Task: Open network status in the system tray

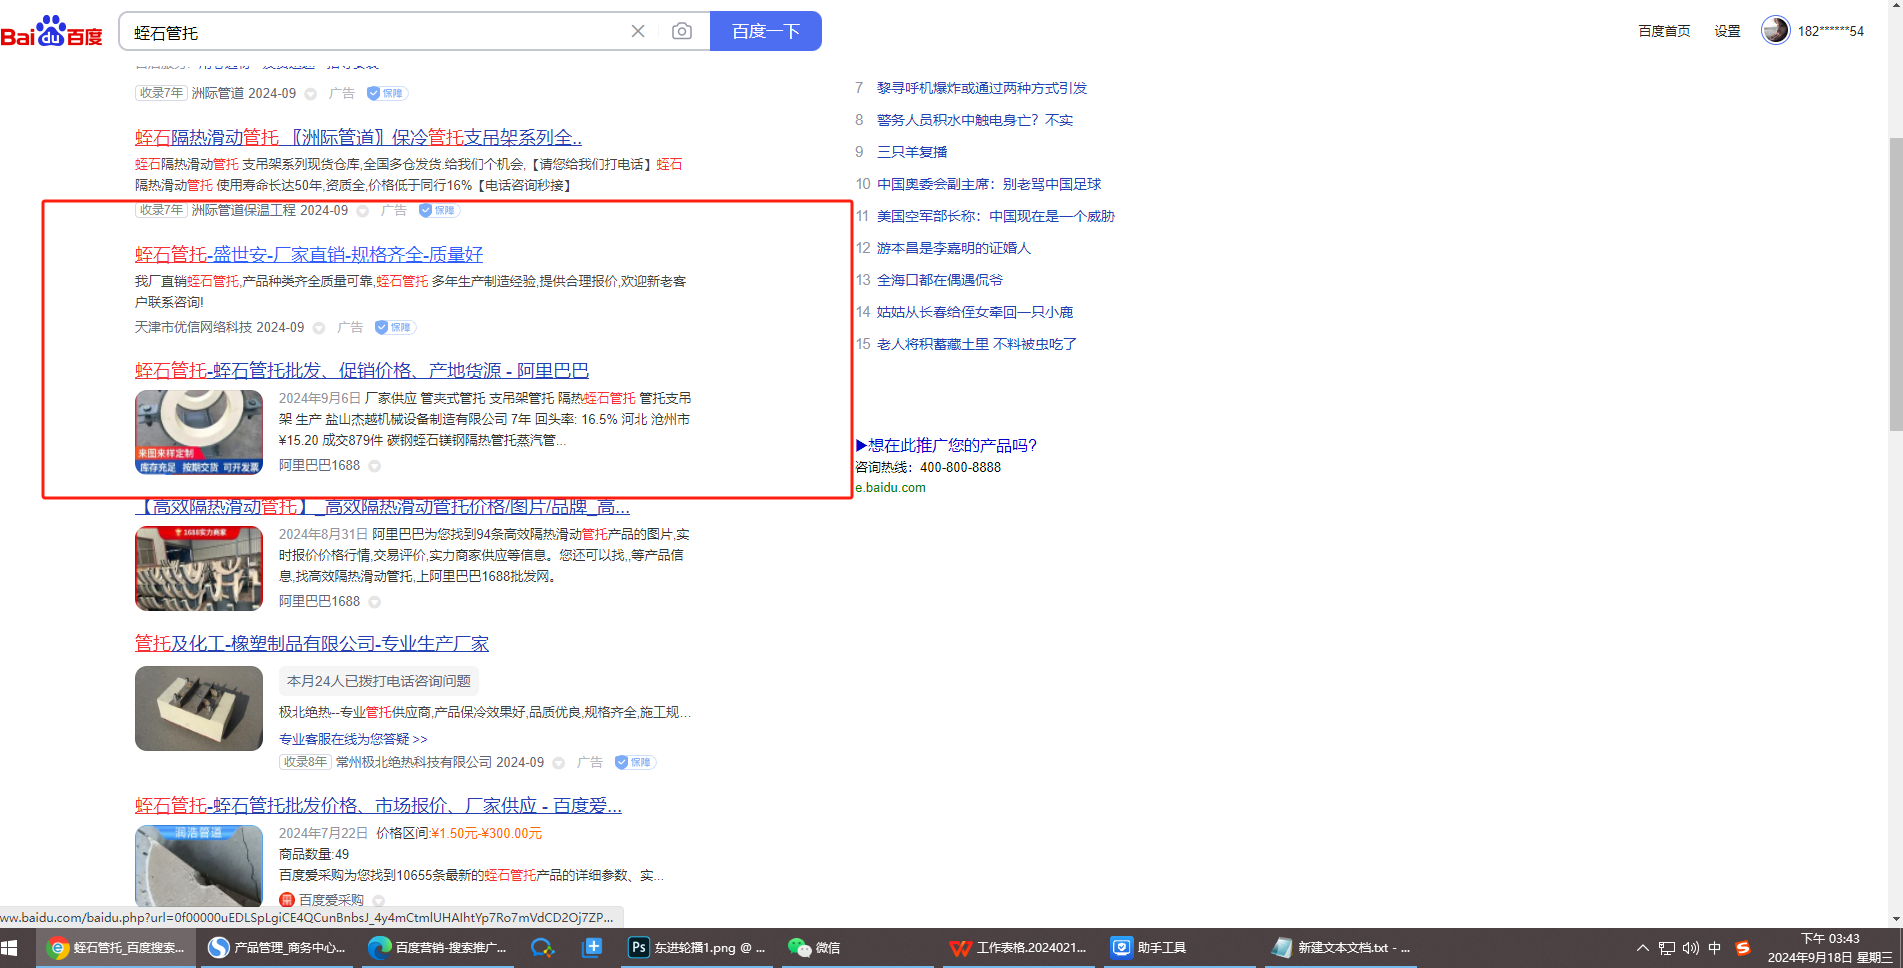Action: tap(1666, 948)
